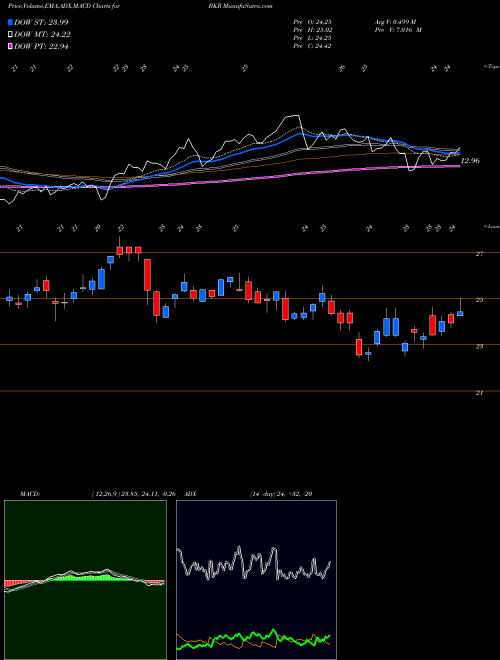This screenshot has height=660, width=500.
Task: Click the '<Tops' marker label
Action: tap(491, 67)
